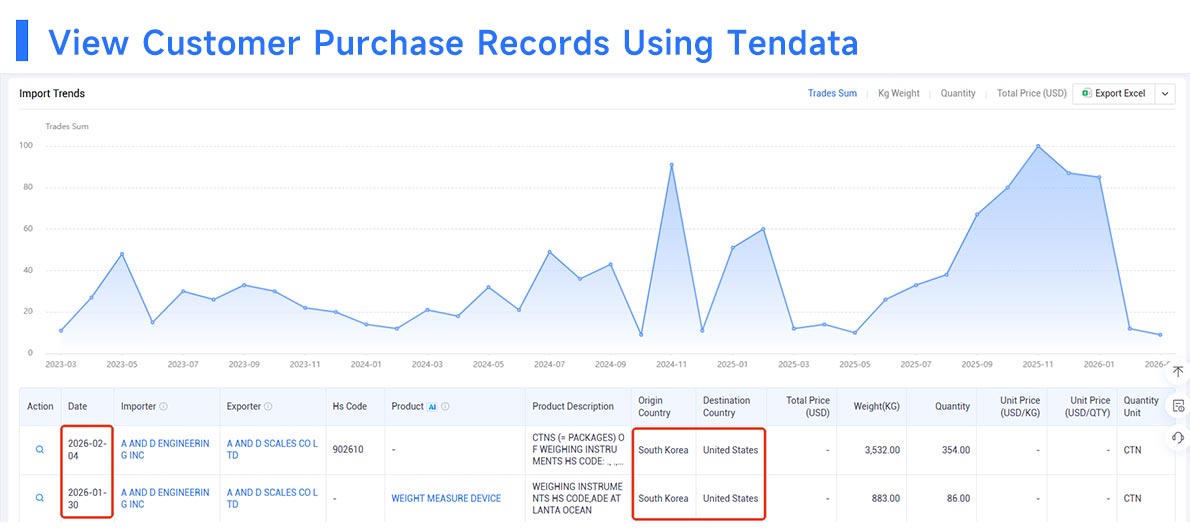This screenshot has width=1190, height=531.
Task: Click the Excel icon in Export button
Action: (1086, 93)
